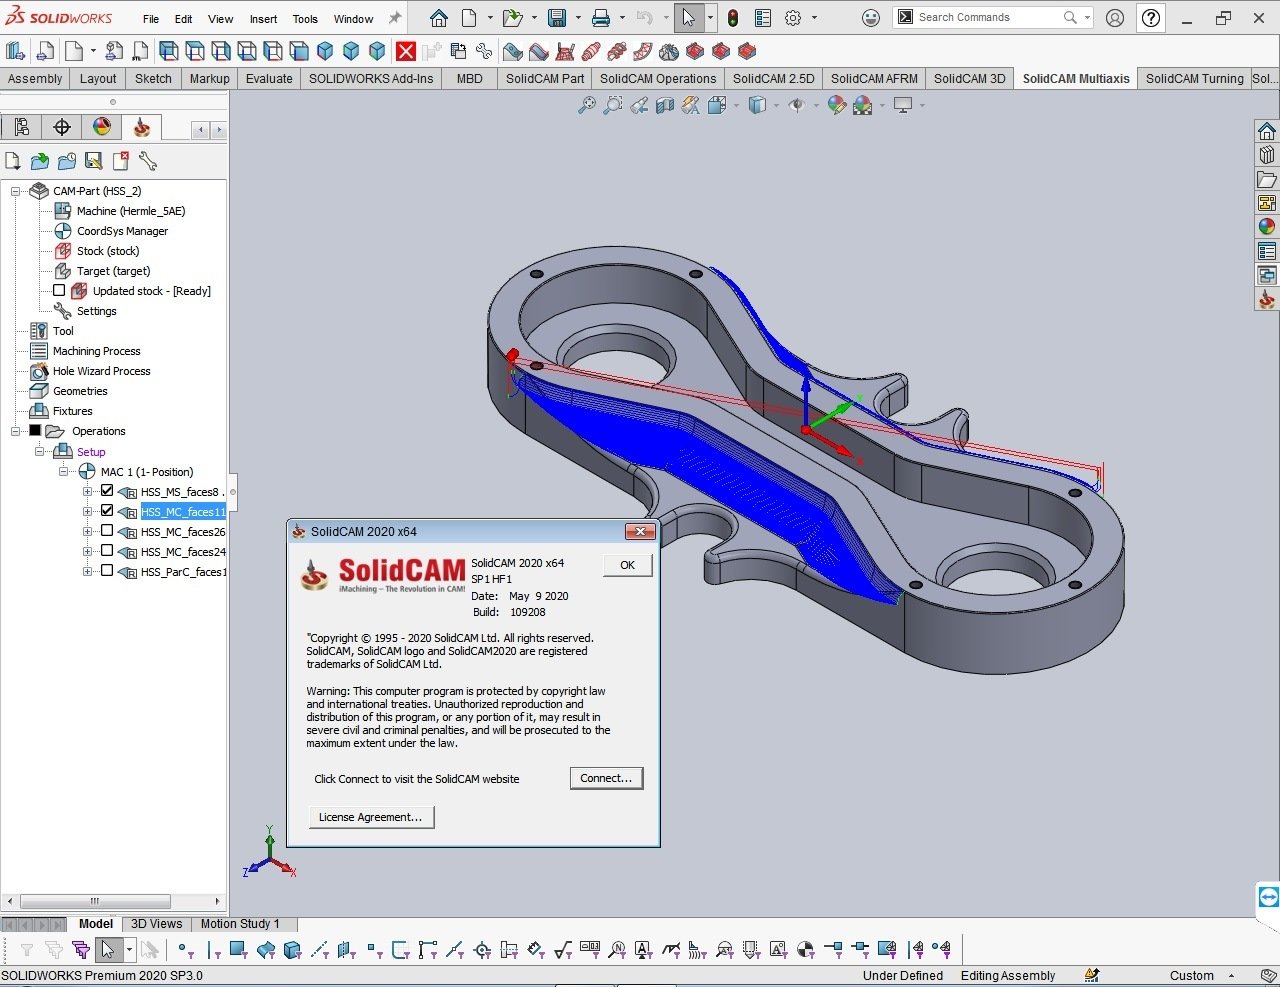Click the Home icon in task pane

(1266, 132)
